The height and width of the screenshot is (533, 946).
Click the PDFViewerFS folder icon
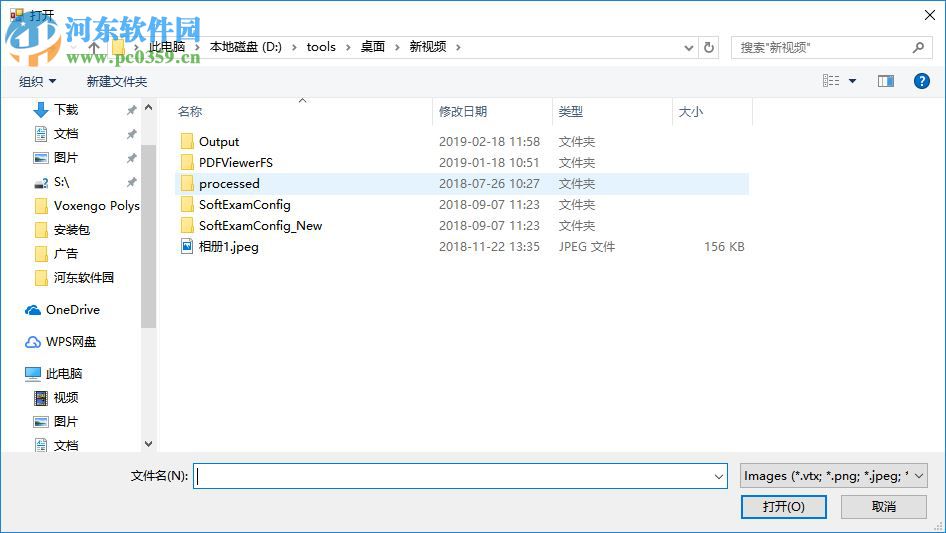[187, 162]
